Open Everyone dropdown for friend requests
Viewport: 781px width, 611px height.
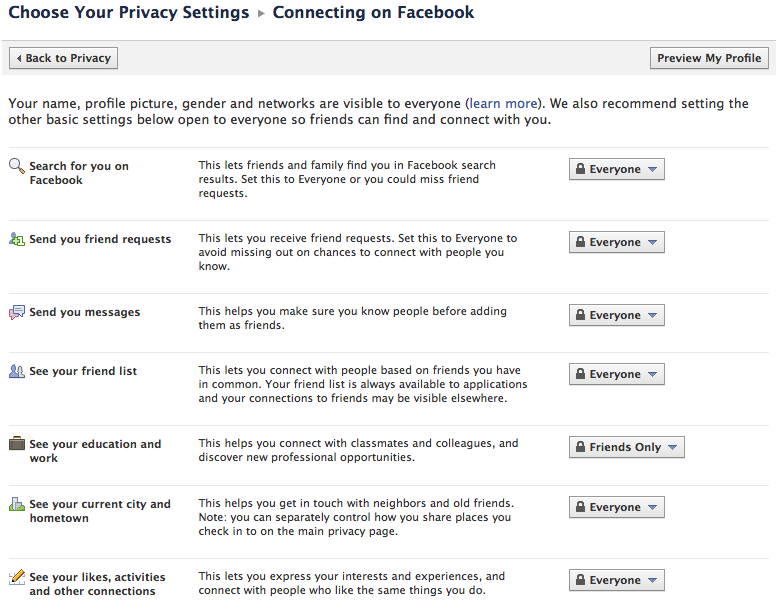[x=617, y=242]
